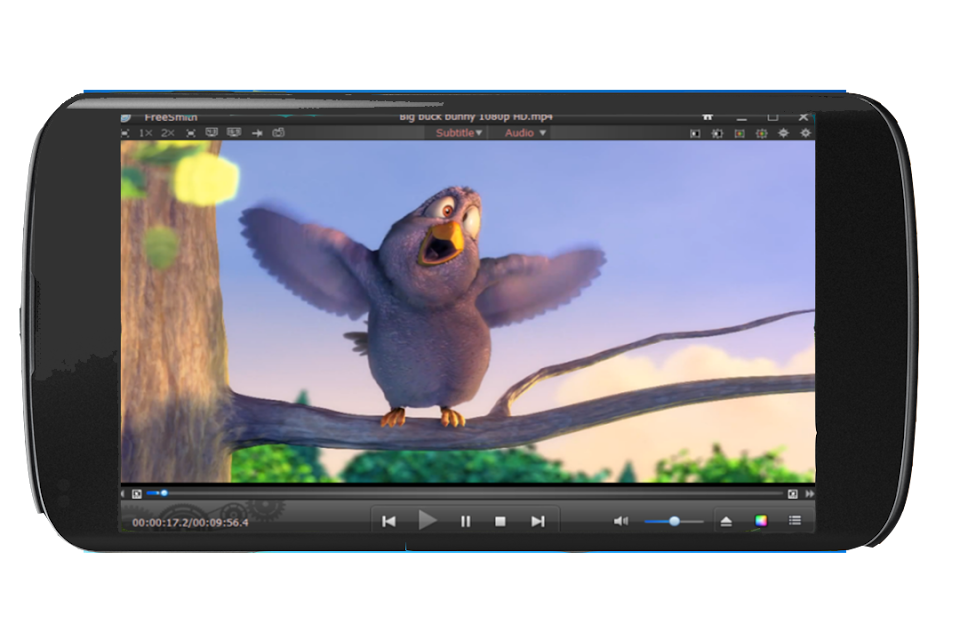The height and width of the screenshot is (640, 960).
Task: Maximize the player window
Action: pos(773,116)
